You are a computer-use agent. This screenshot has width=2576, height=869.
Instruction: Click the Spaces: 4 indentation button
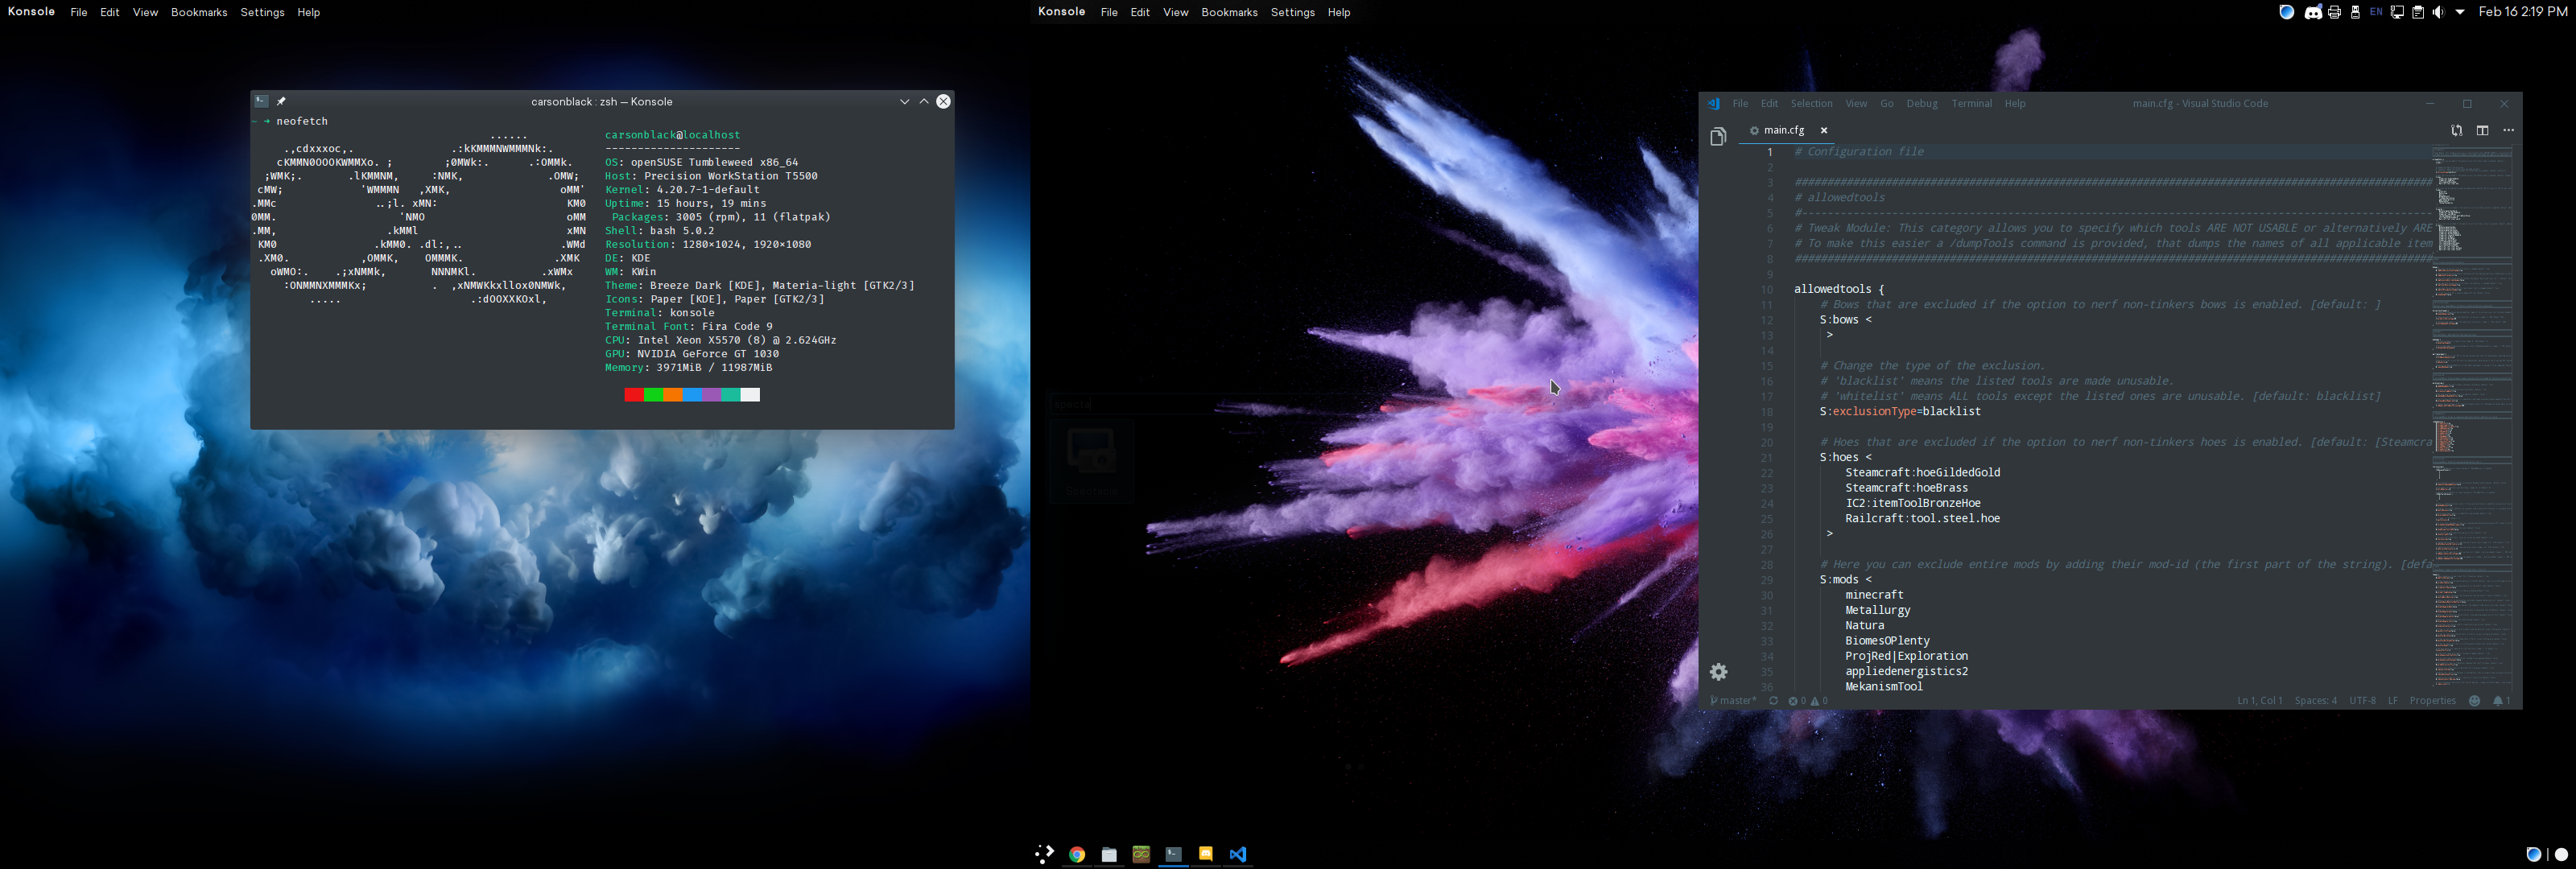[x=2315, y=701]
